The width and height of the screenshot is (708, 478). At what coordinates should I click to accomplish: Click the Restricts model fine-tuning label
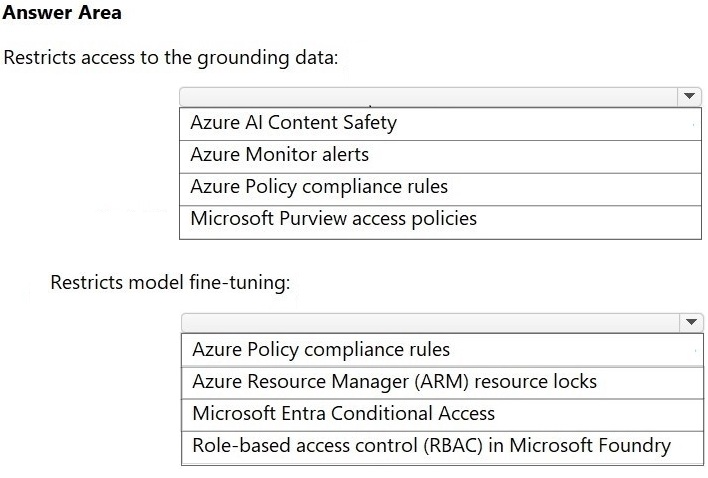(x=170, y=283)
